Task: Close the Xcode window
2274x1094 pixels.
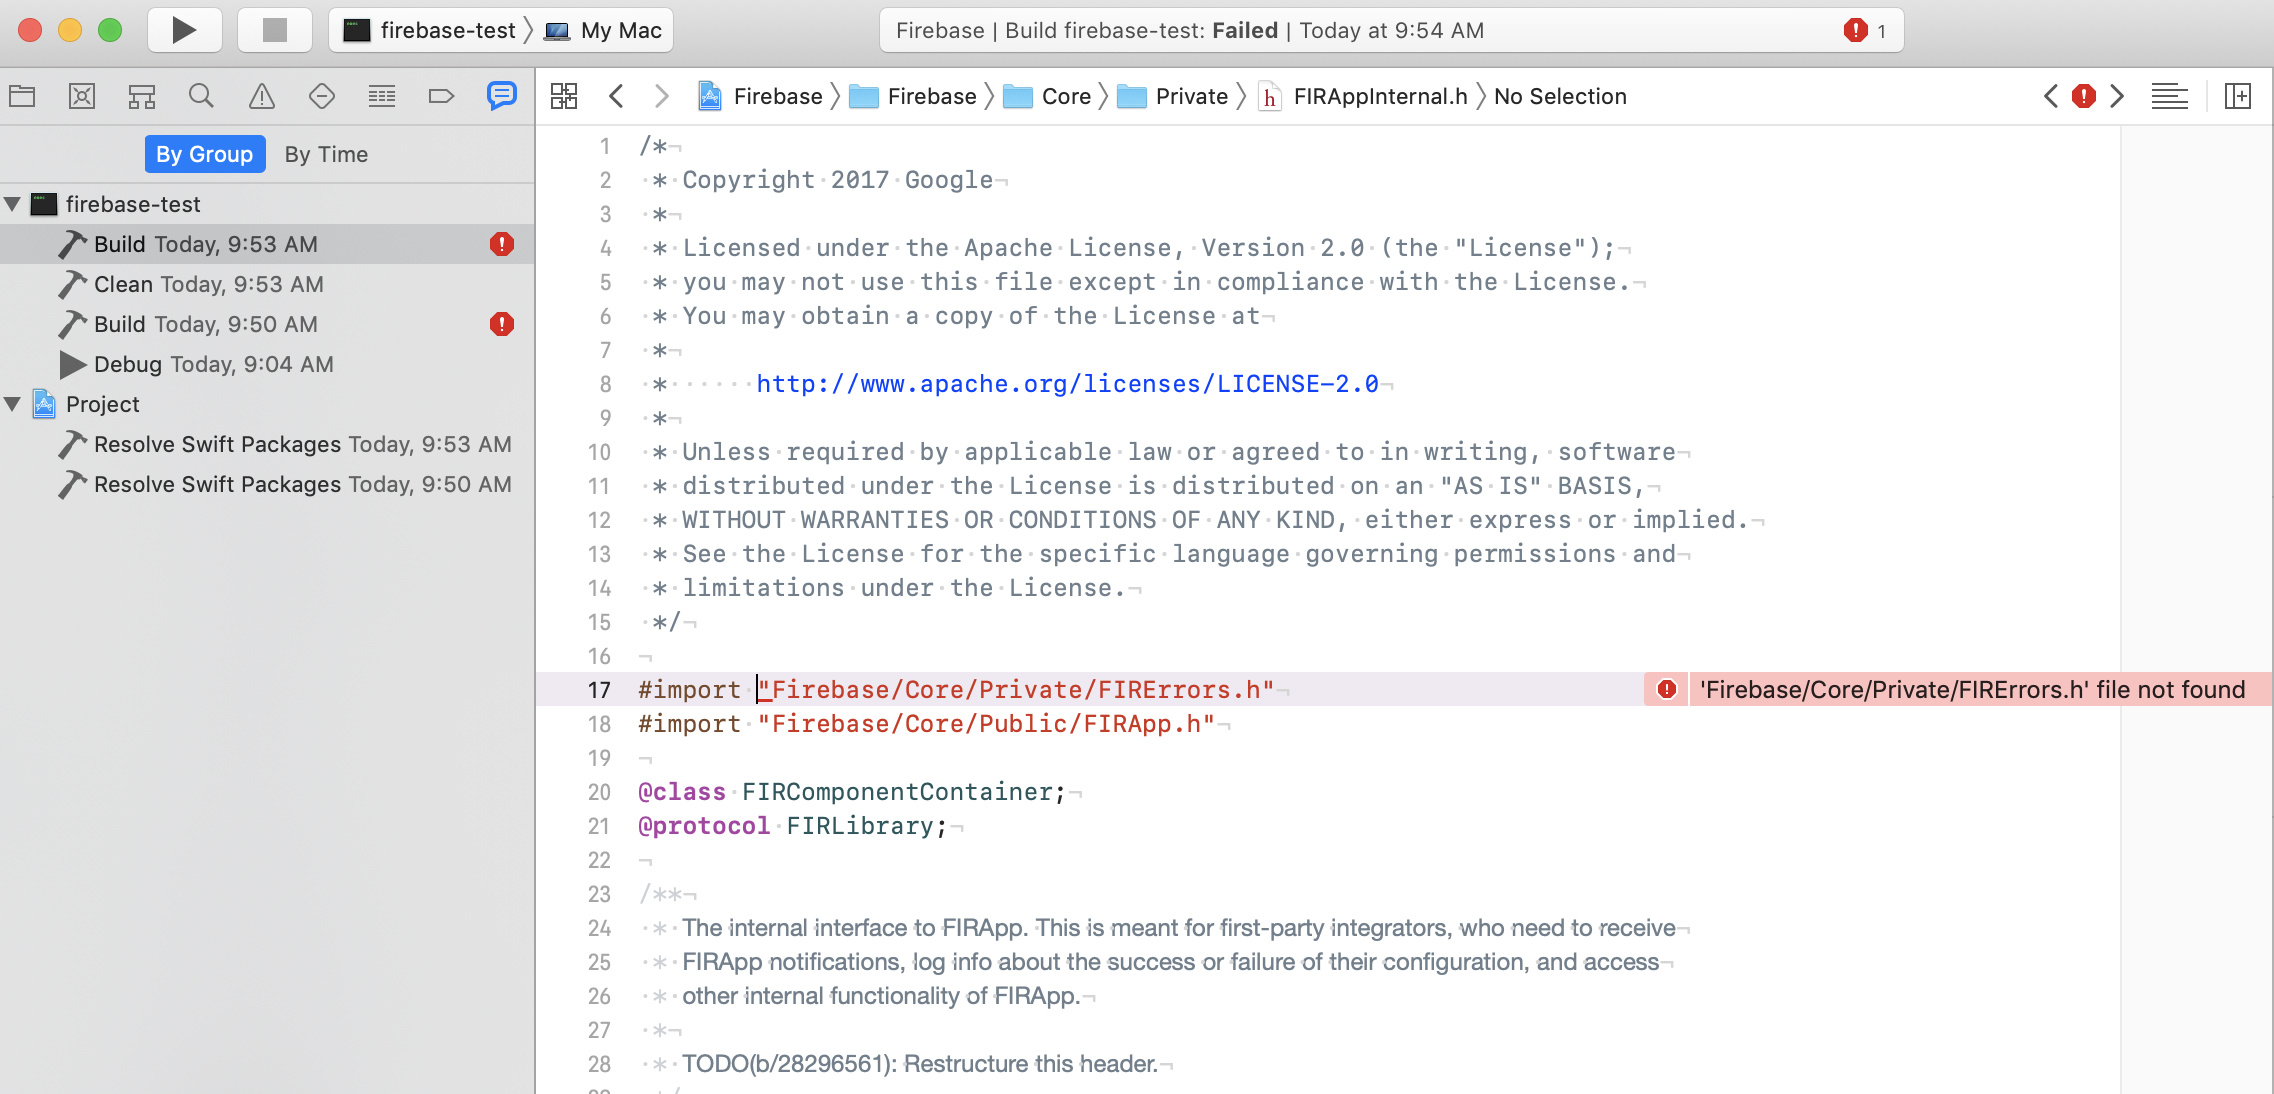Action: point(30,30)
